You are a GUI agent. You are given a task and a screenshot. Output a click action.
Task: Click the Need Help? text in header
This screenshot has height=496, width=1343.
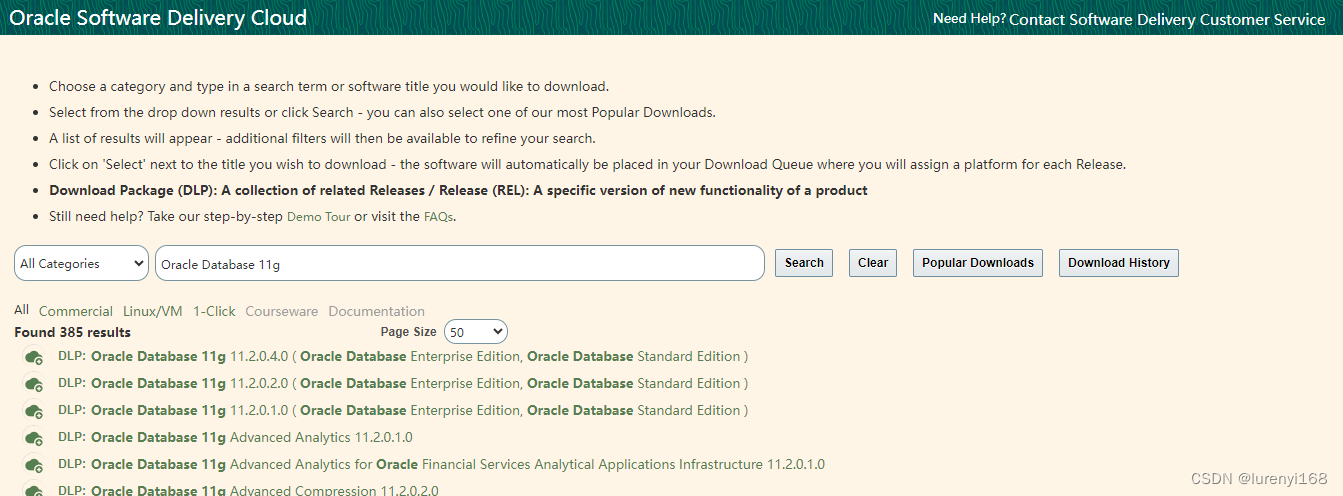point(969,19)
